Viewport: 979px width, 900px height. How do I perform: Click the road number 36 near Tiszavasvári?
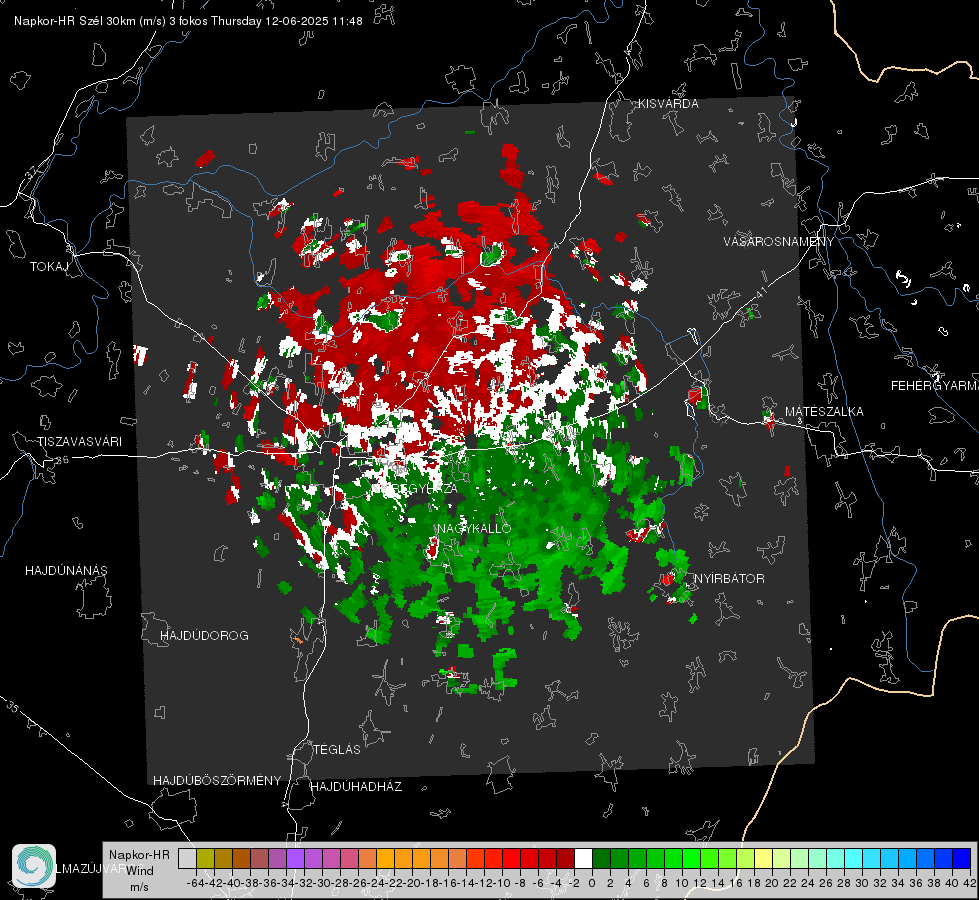(x=62, y=460)
